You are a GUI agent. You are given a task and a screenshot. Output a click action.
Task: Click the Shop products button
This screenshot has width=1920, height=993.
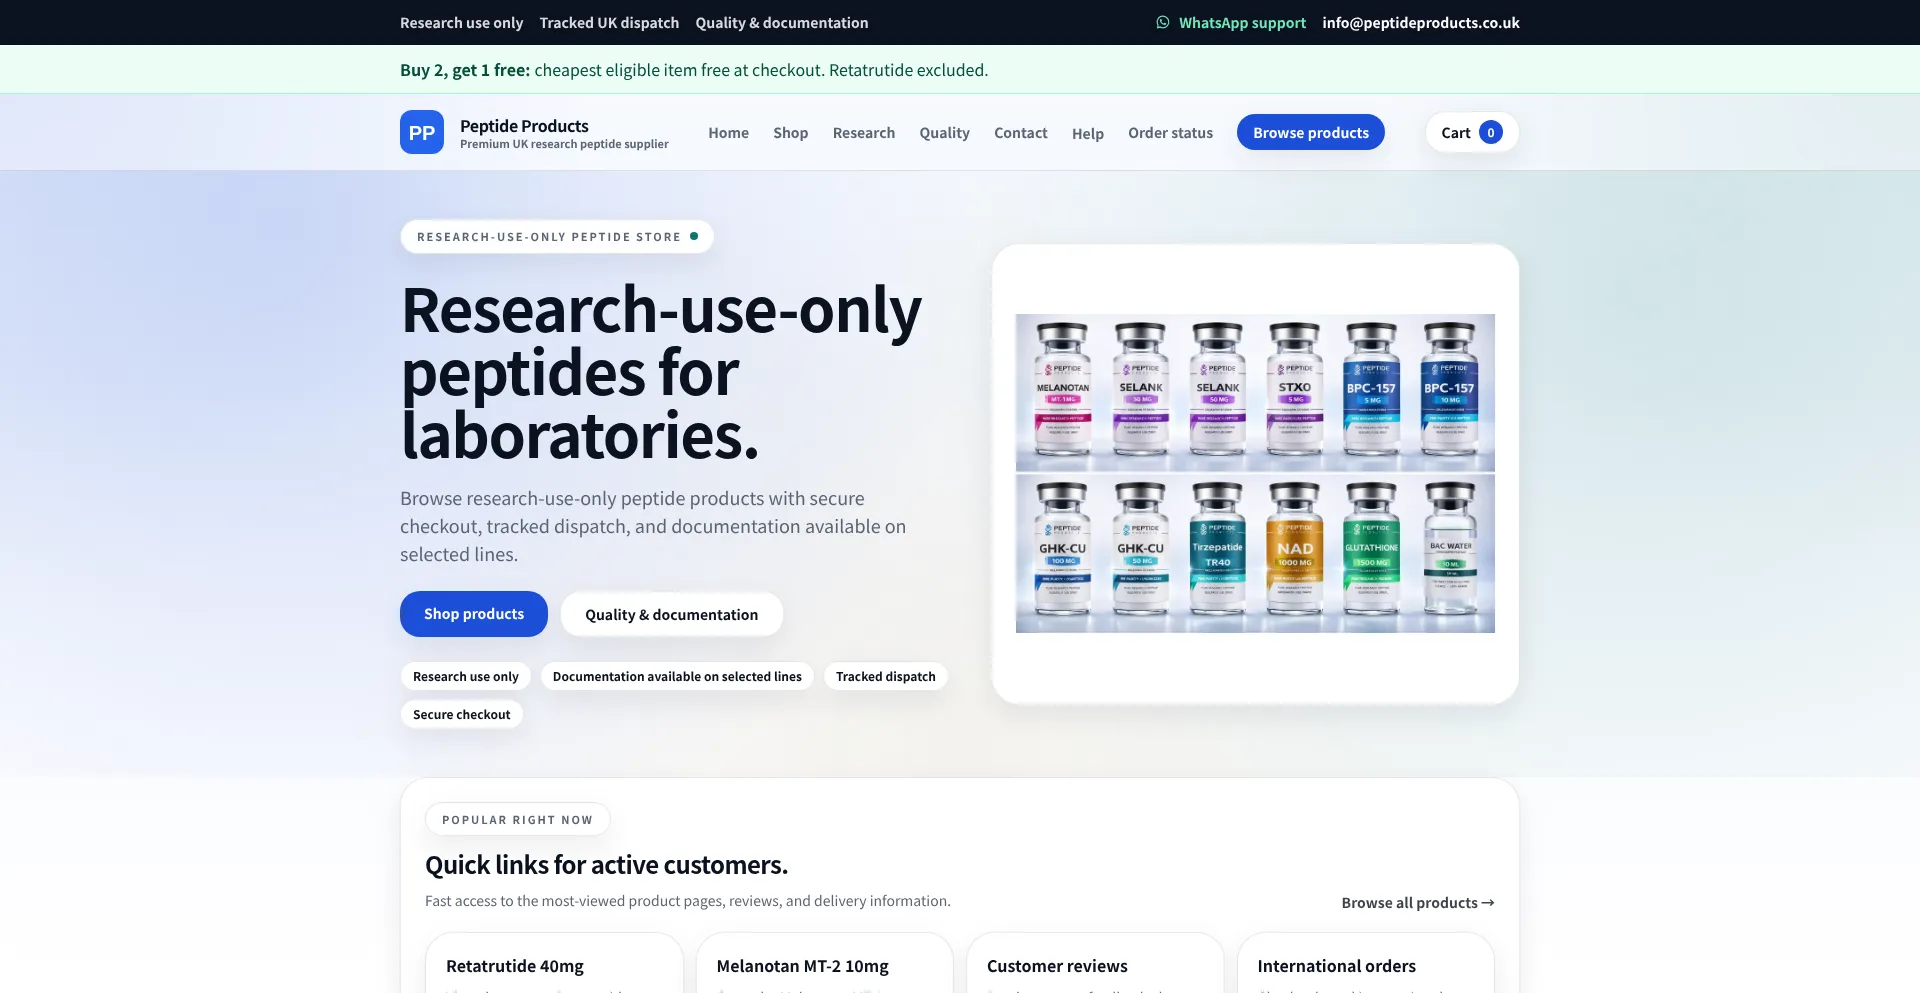[474, 614]
